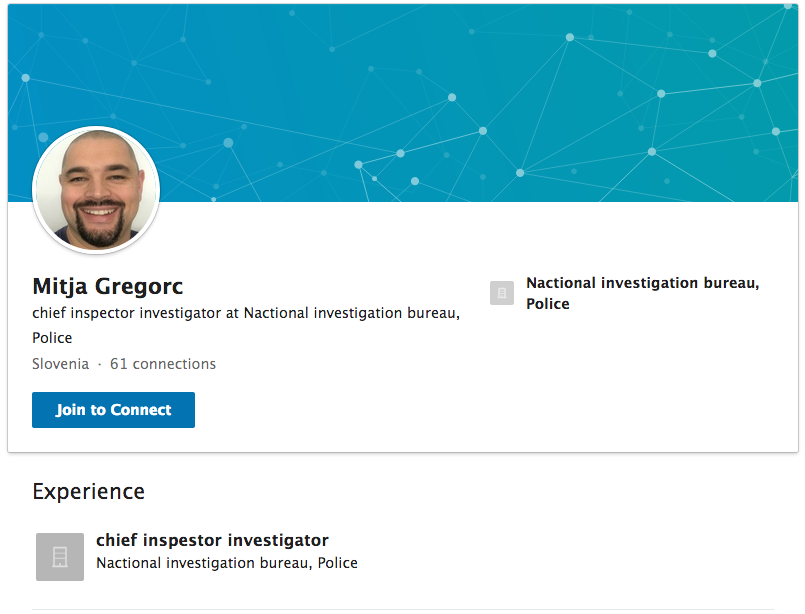805x614 pixels.
Task: Click the divider line below the Experience entry
Action: [402, 609]
